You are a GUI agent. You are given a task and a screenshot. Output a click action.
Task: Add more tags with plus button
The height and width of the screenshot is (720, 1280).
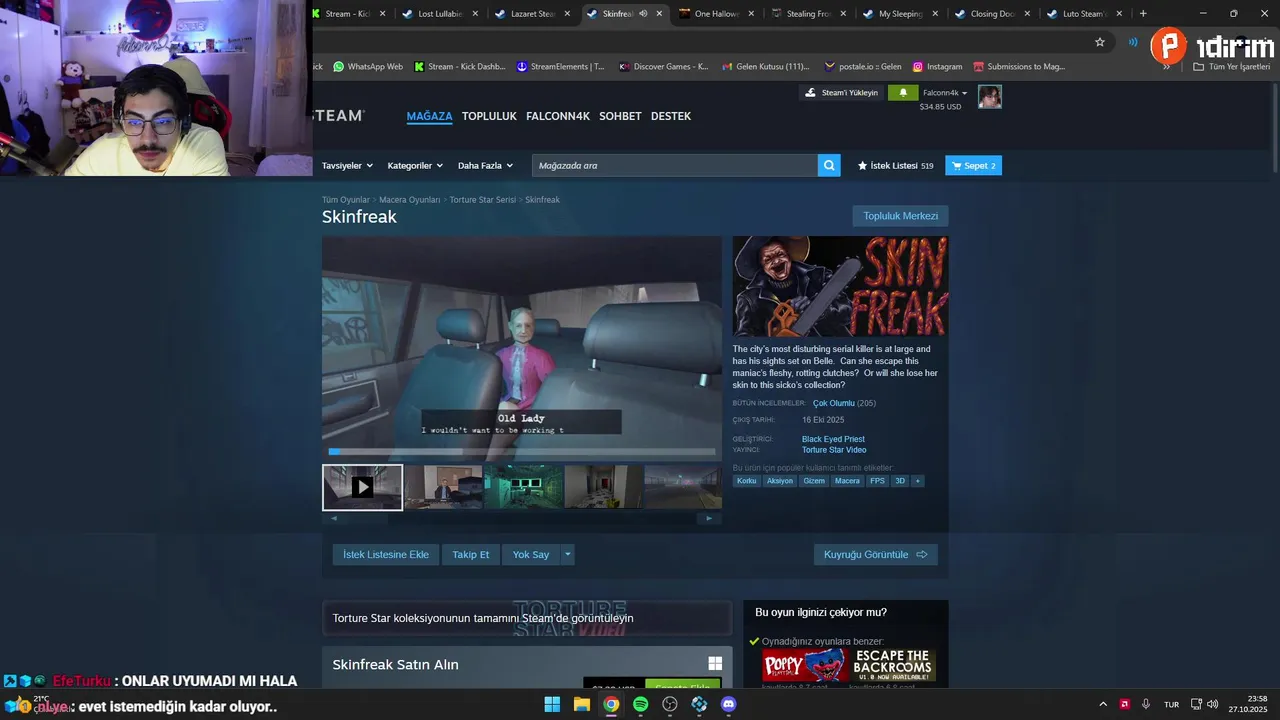[x=917, y=481]
